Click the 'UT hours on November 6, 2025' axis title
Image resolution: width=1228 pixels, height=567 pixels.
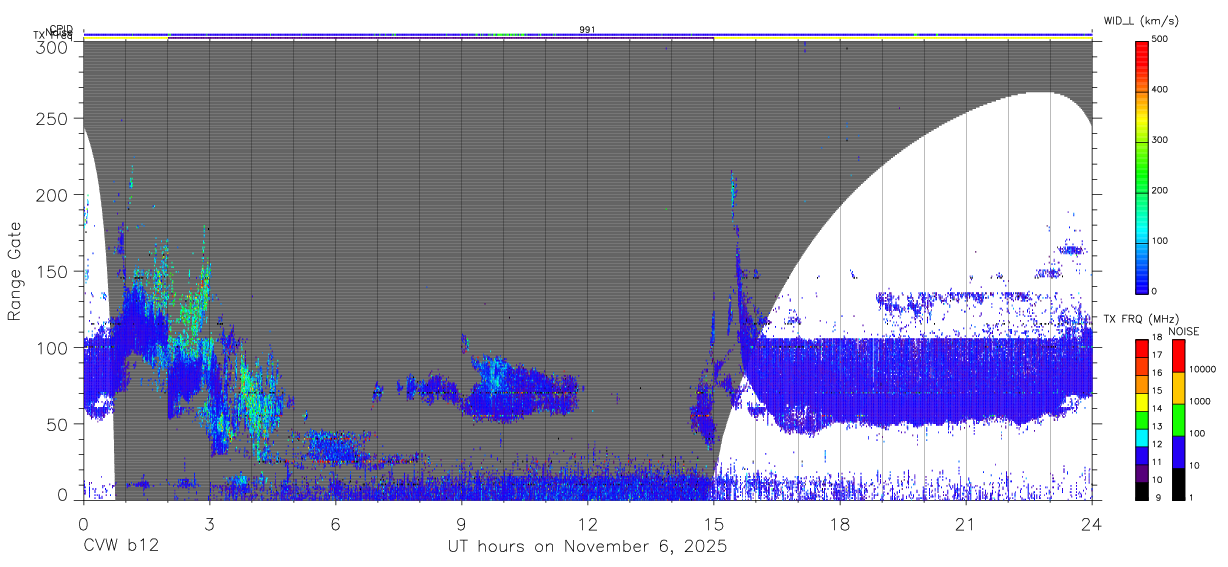click(x=587, y=547)
